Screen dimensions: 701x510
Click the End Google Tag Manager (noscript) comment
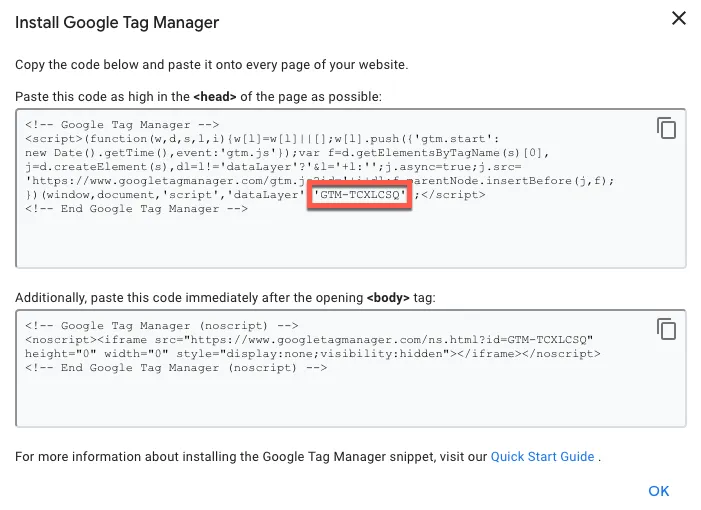click(176, 368)
